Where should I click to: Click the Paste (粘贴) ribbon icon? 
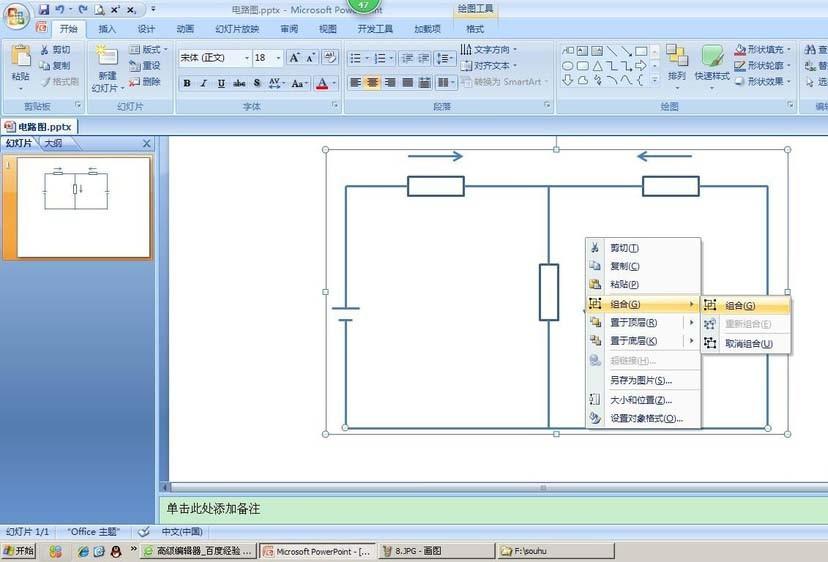point(20,62)
